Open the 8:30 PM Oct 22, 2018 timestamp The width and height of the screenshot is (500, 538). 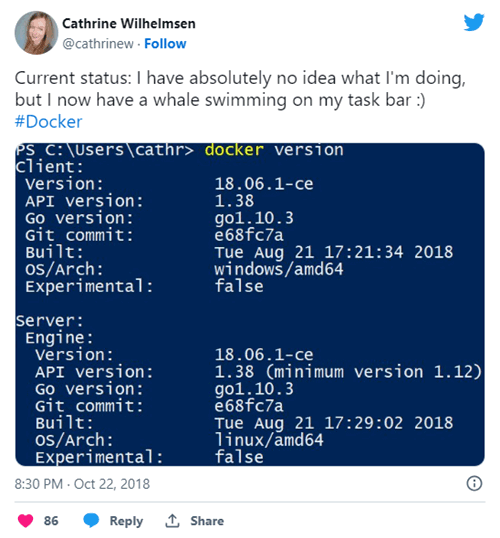click(x=82, y=484)
